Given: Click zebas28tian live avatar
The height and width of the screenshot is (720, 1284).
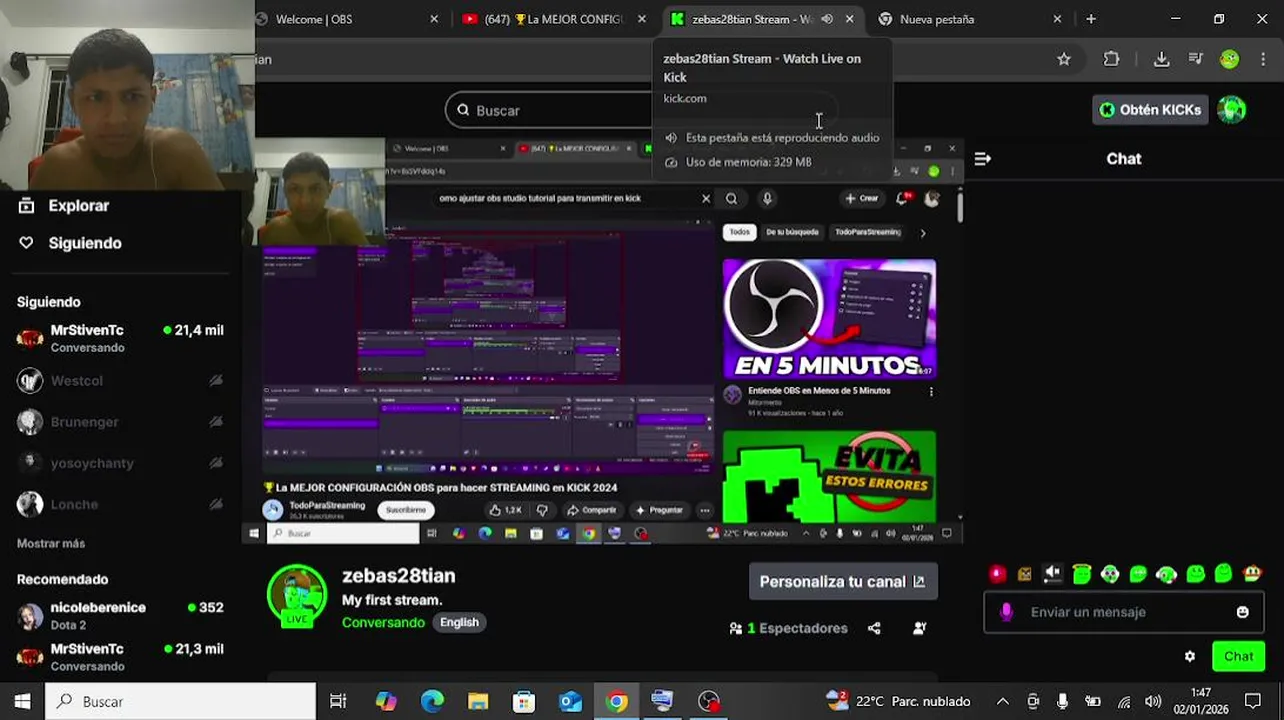Looking at the screenshot, I should [x=297, y=596].
